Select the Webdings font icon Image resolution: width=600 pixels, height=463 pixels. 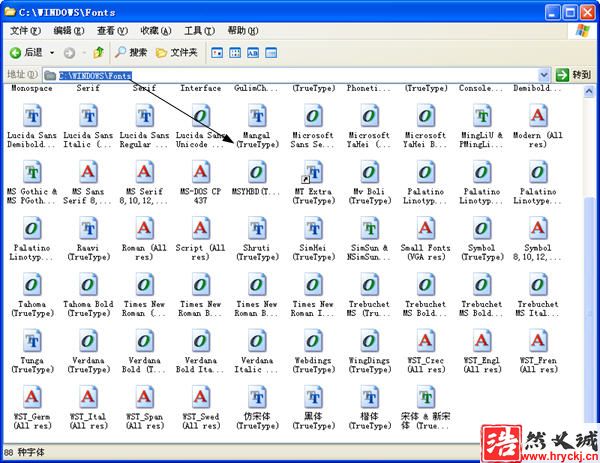click(313, 341)
